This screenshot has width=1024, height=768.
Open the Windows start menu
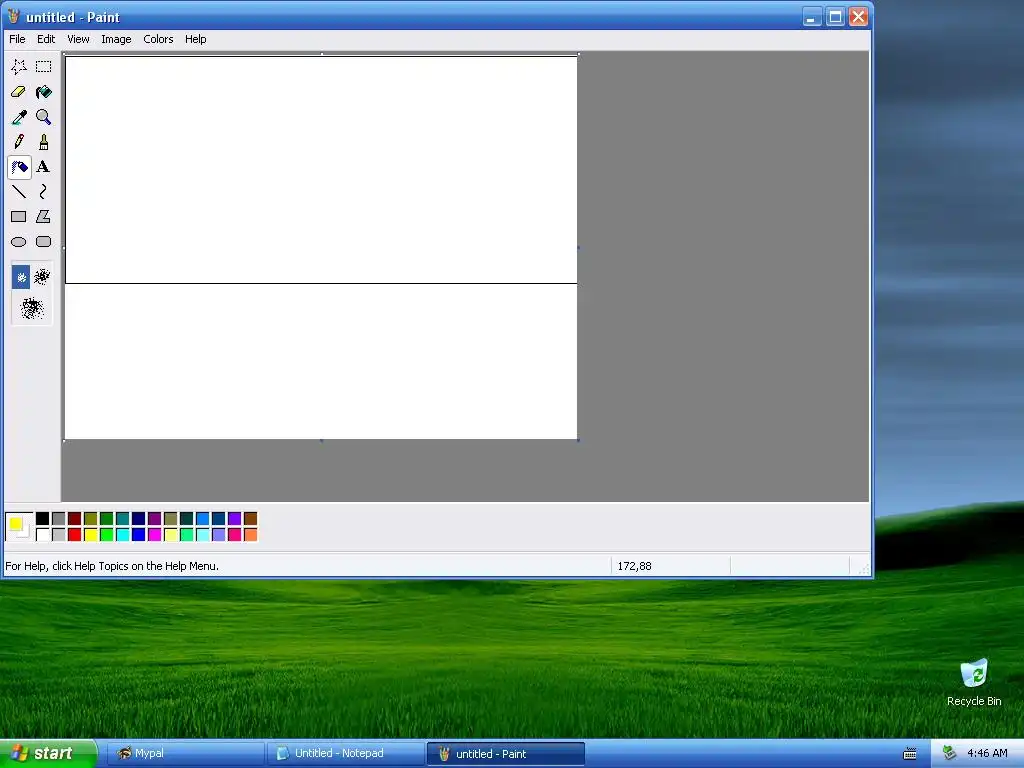[x=48, y=754]
